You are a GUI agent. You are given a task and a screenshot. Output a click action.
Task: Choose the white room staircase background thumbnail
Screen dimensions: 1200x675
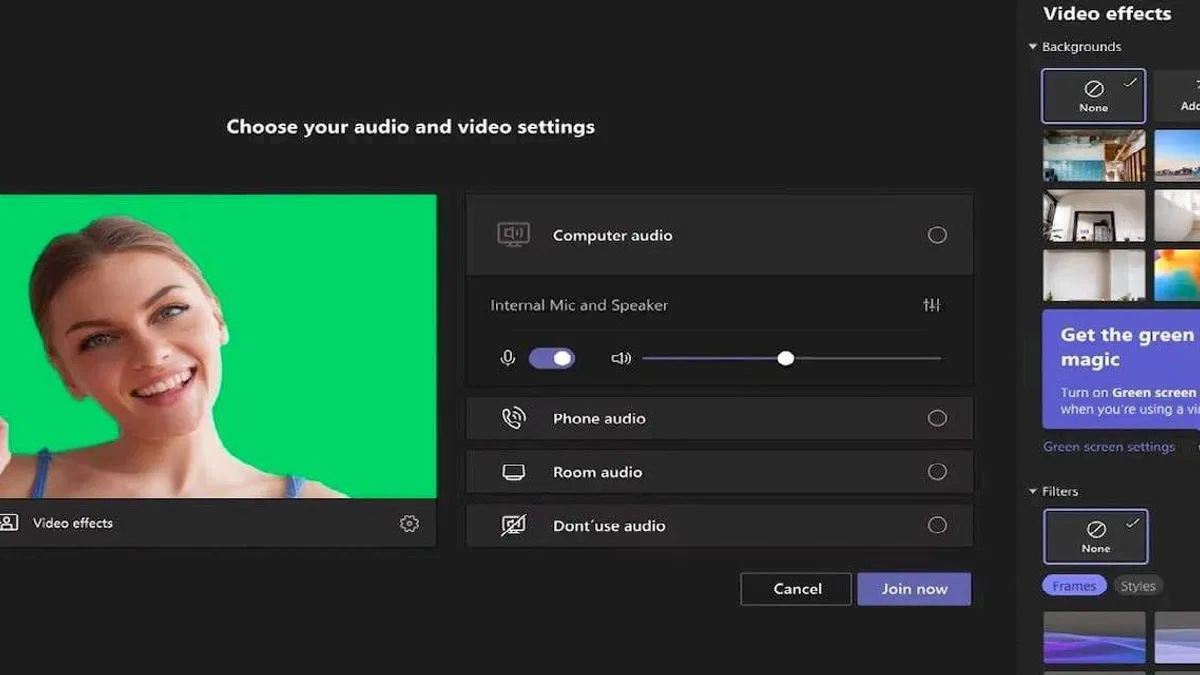(x=1094, y=215)
